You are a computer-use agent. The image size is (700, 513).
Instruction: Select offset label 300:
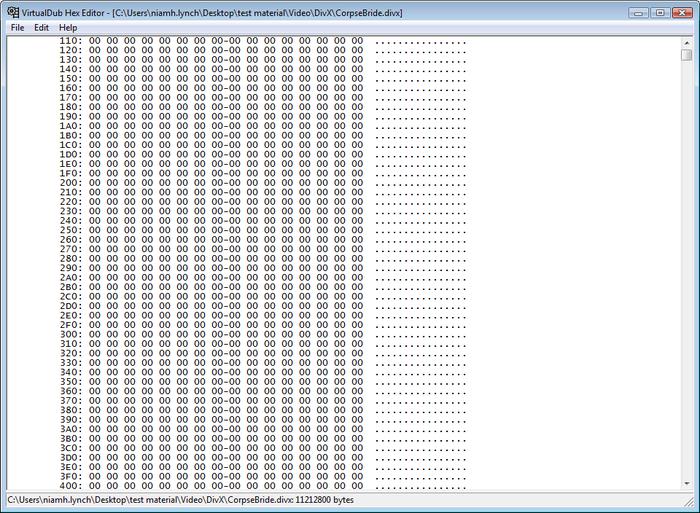71,334
